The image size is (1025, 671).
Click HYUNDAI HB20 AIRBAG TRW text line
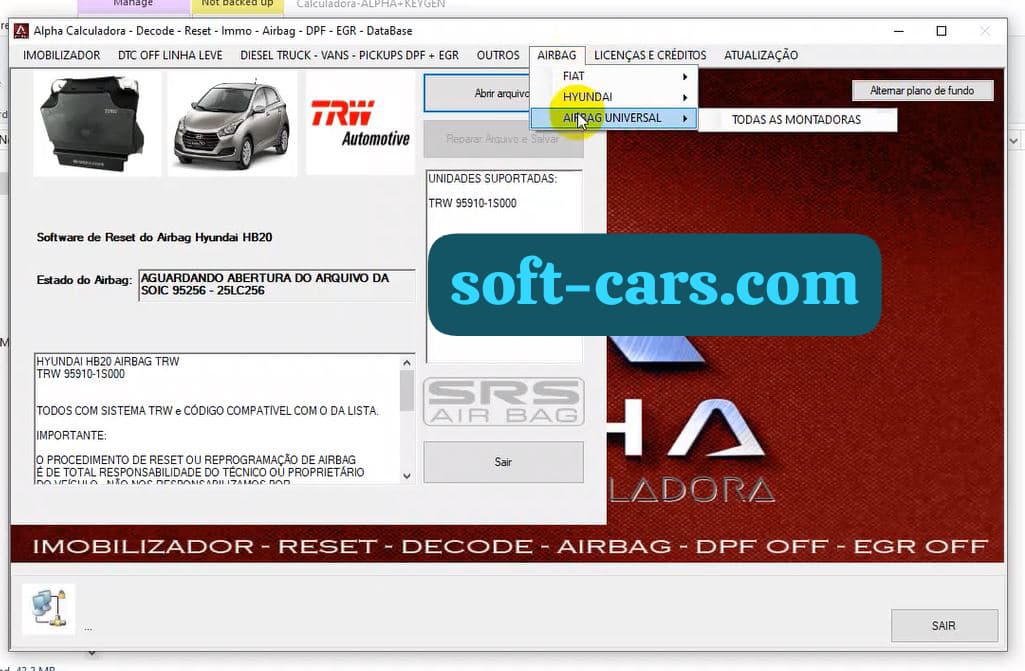108,361
